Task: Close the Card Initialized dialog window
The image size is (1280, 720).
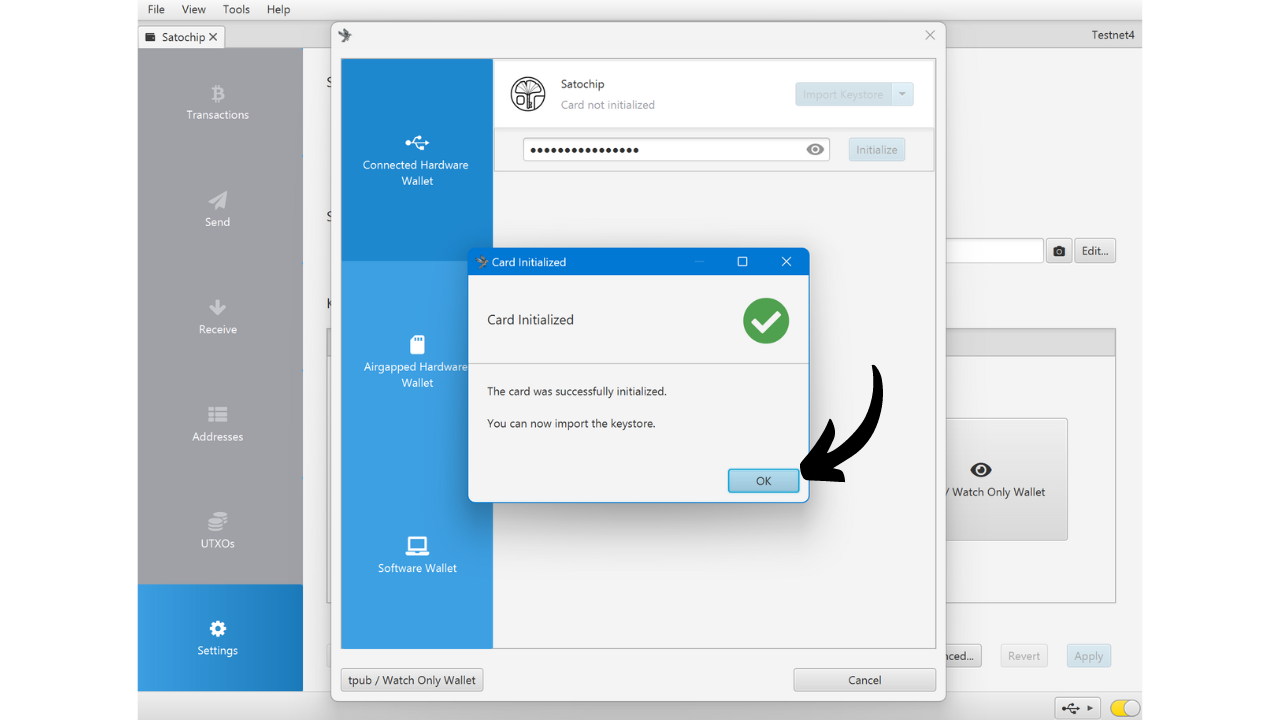Action: (x=786, y=262)
